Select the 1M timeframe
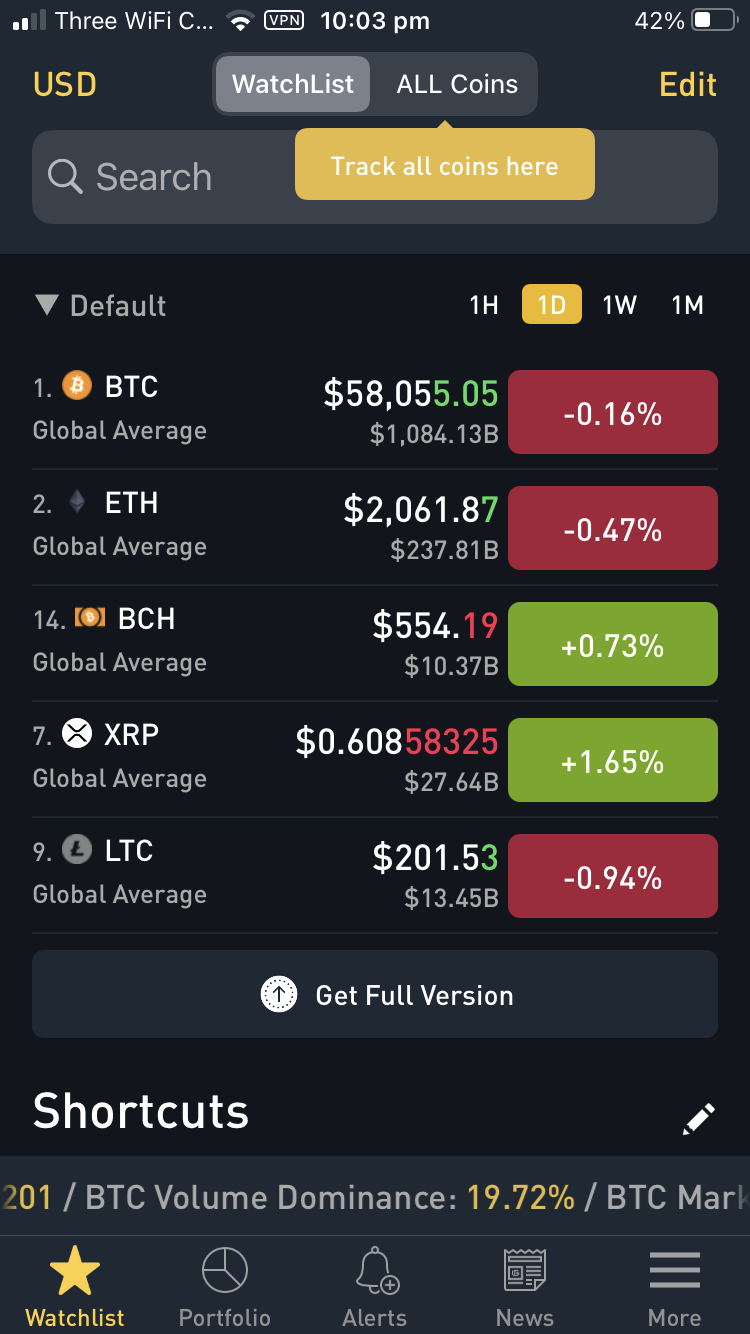The image size is (750, 1334). [x=688, y=305]
